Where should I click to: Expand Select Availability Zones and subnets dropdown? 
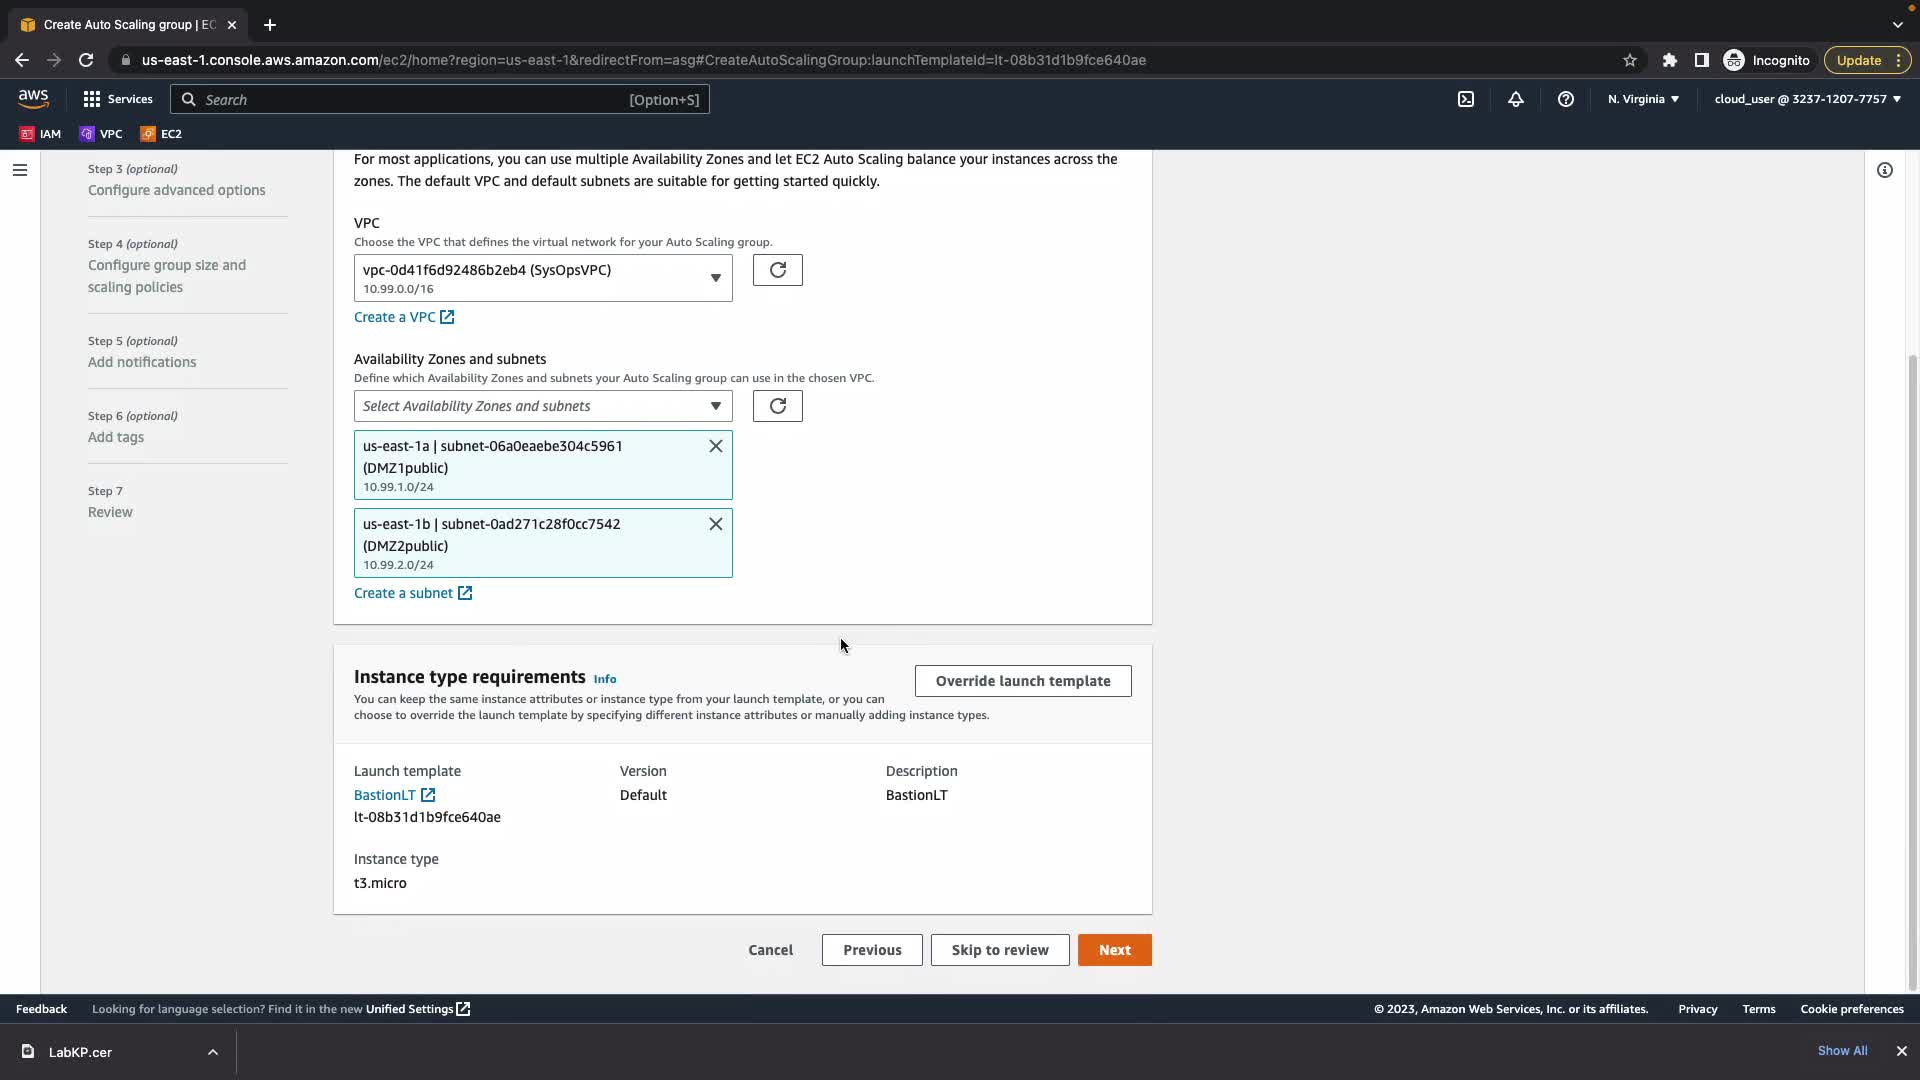pos(542,406)
